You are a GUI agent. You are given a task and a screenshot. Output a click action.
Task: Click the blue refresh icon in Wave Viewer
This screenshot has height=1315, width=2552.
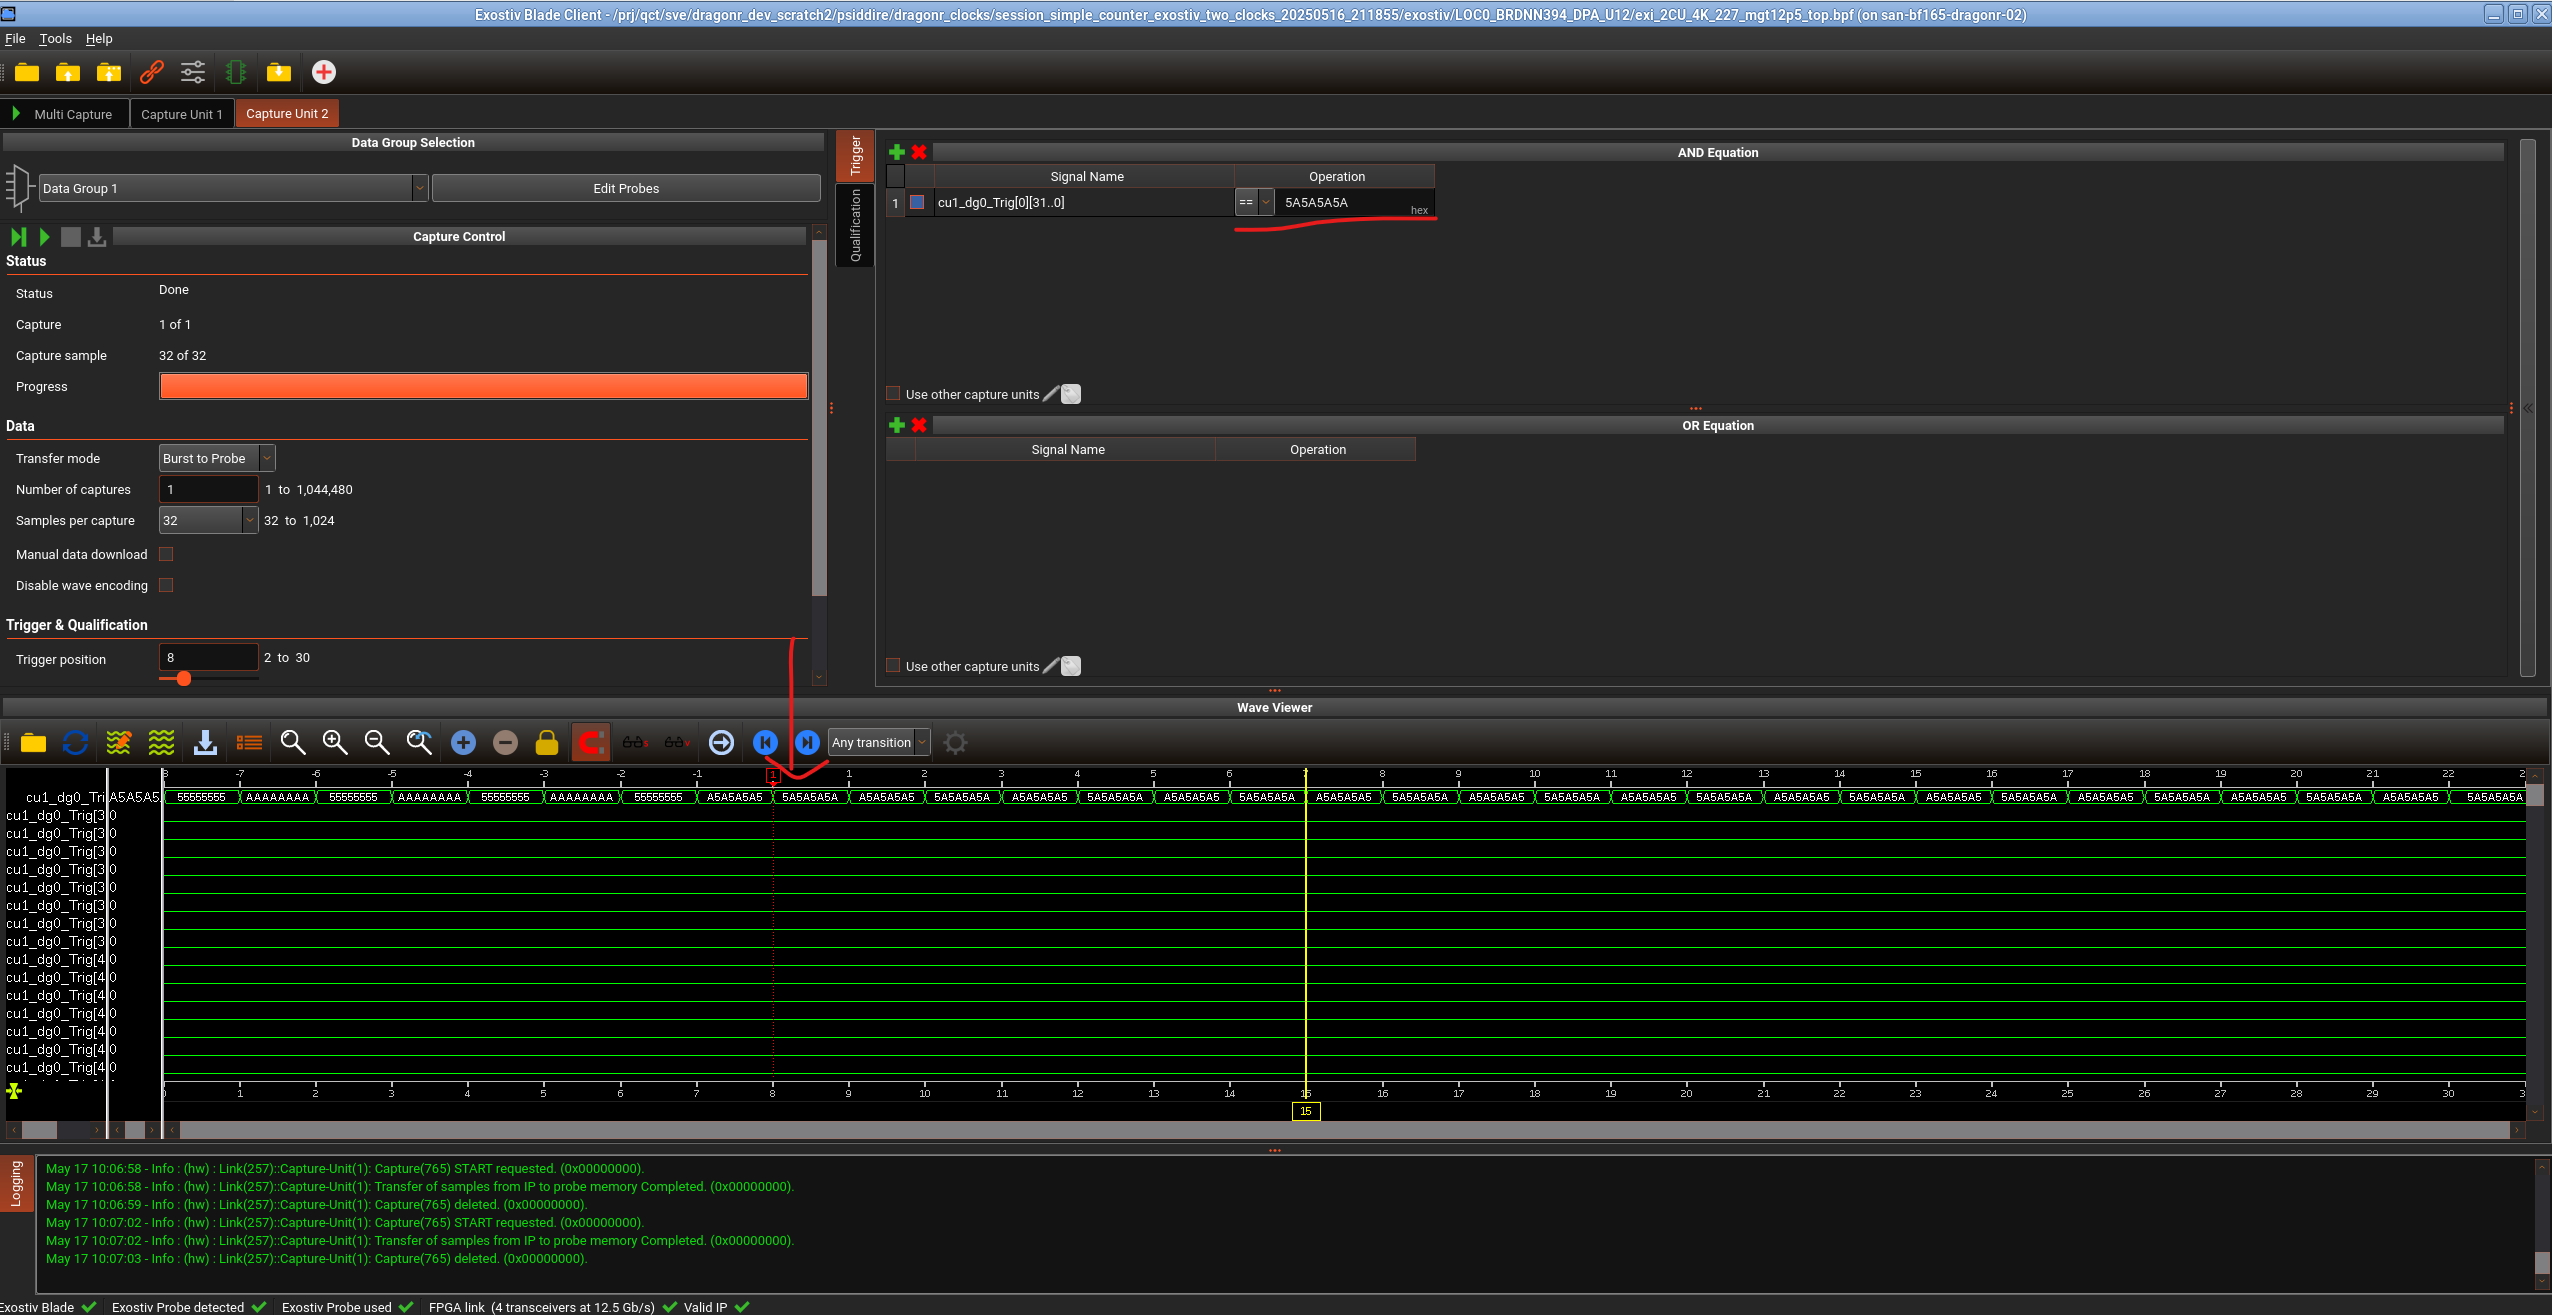(75, 742)
